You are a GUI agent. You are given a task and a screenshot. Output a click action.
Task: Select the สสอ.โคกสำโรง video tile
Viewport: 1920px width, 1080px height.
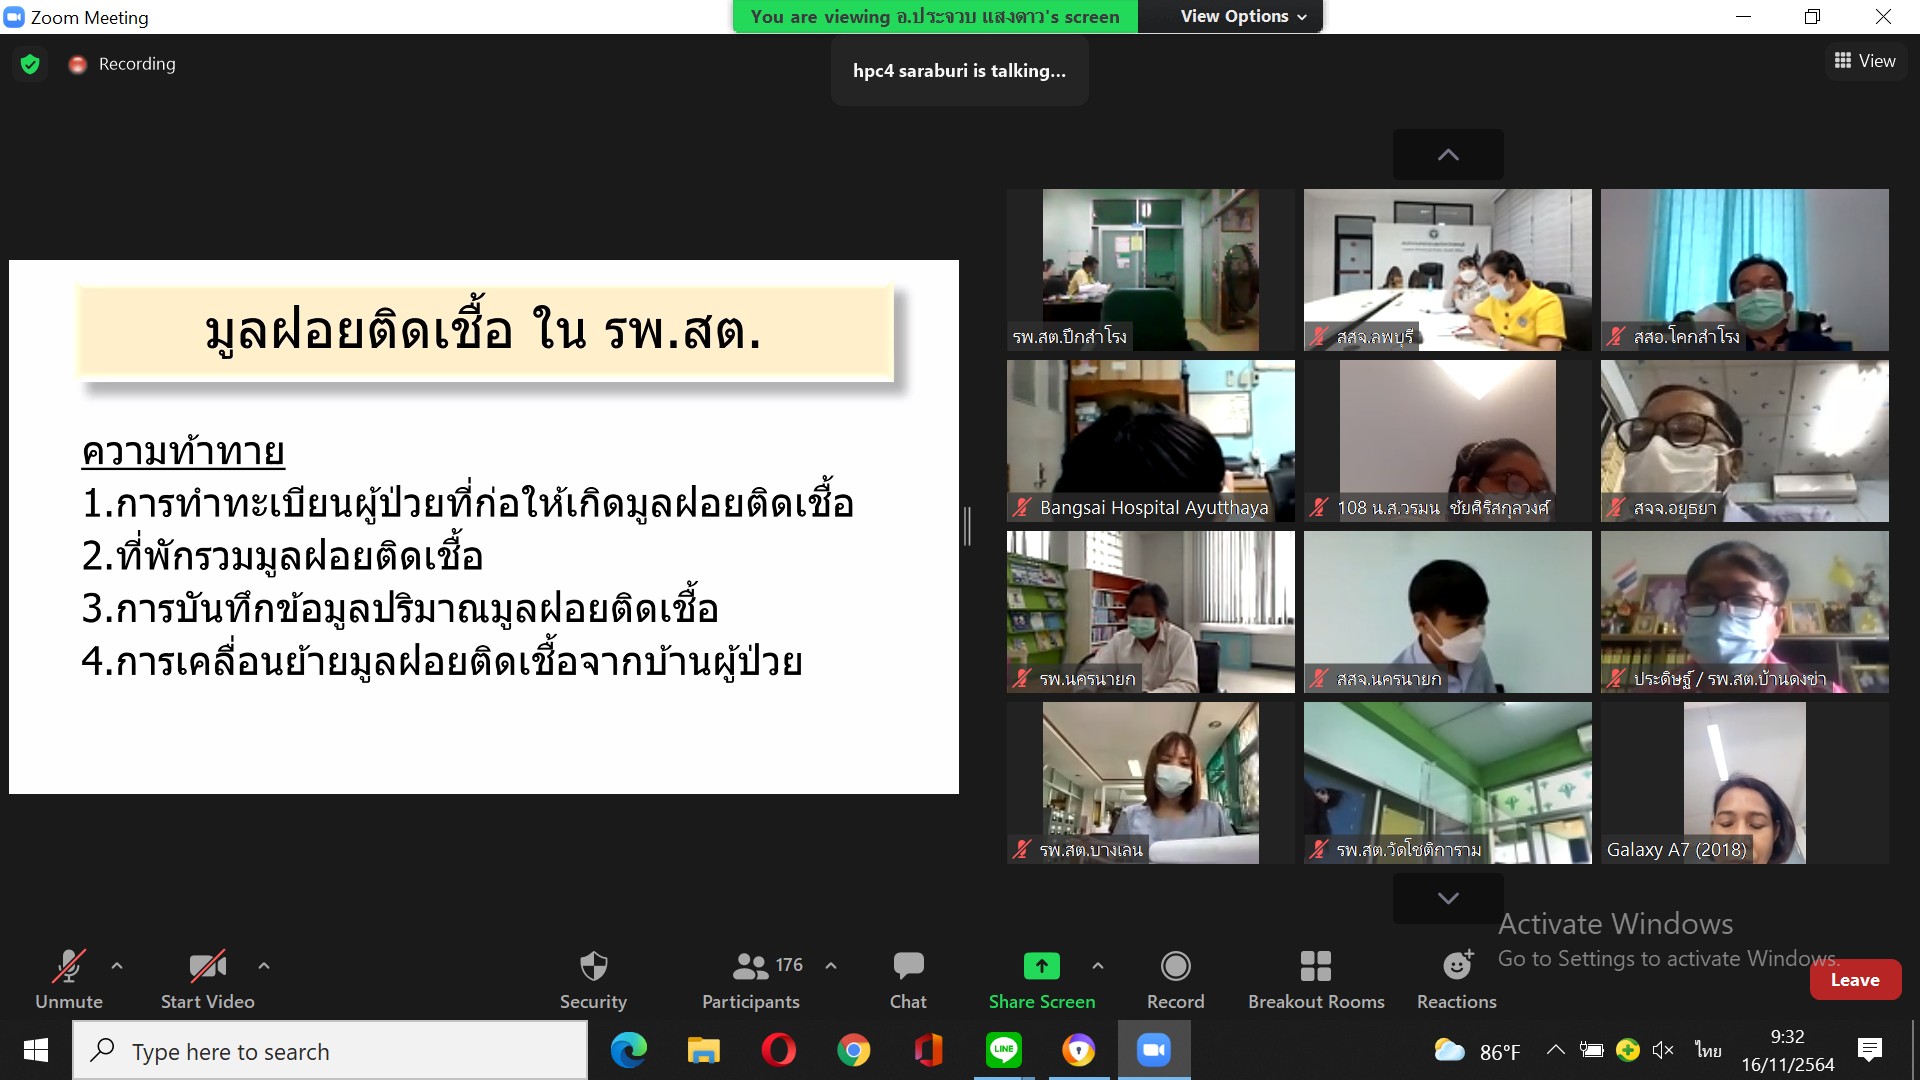point(1745,270)
